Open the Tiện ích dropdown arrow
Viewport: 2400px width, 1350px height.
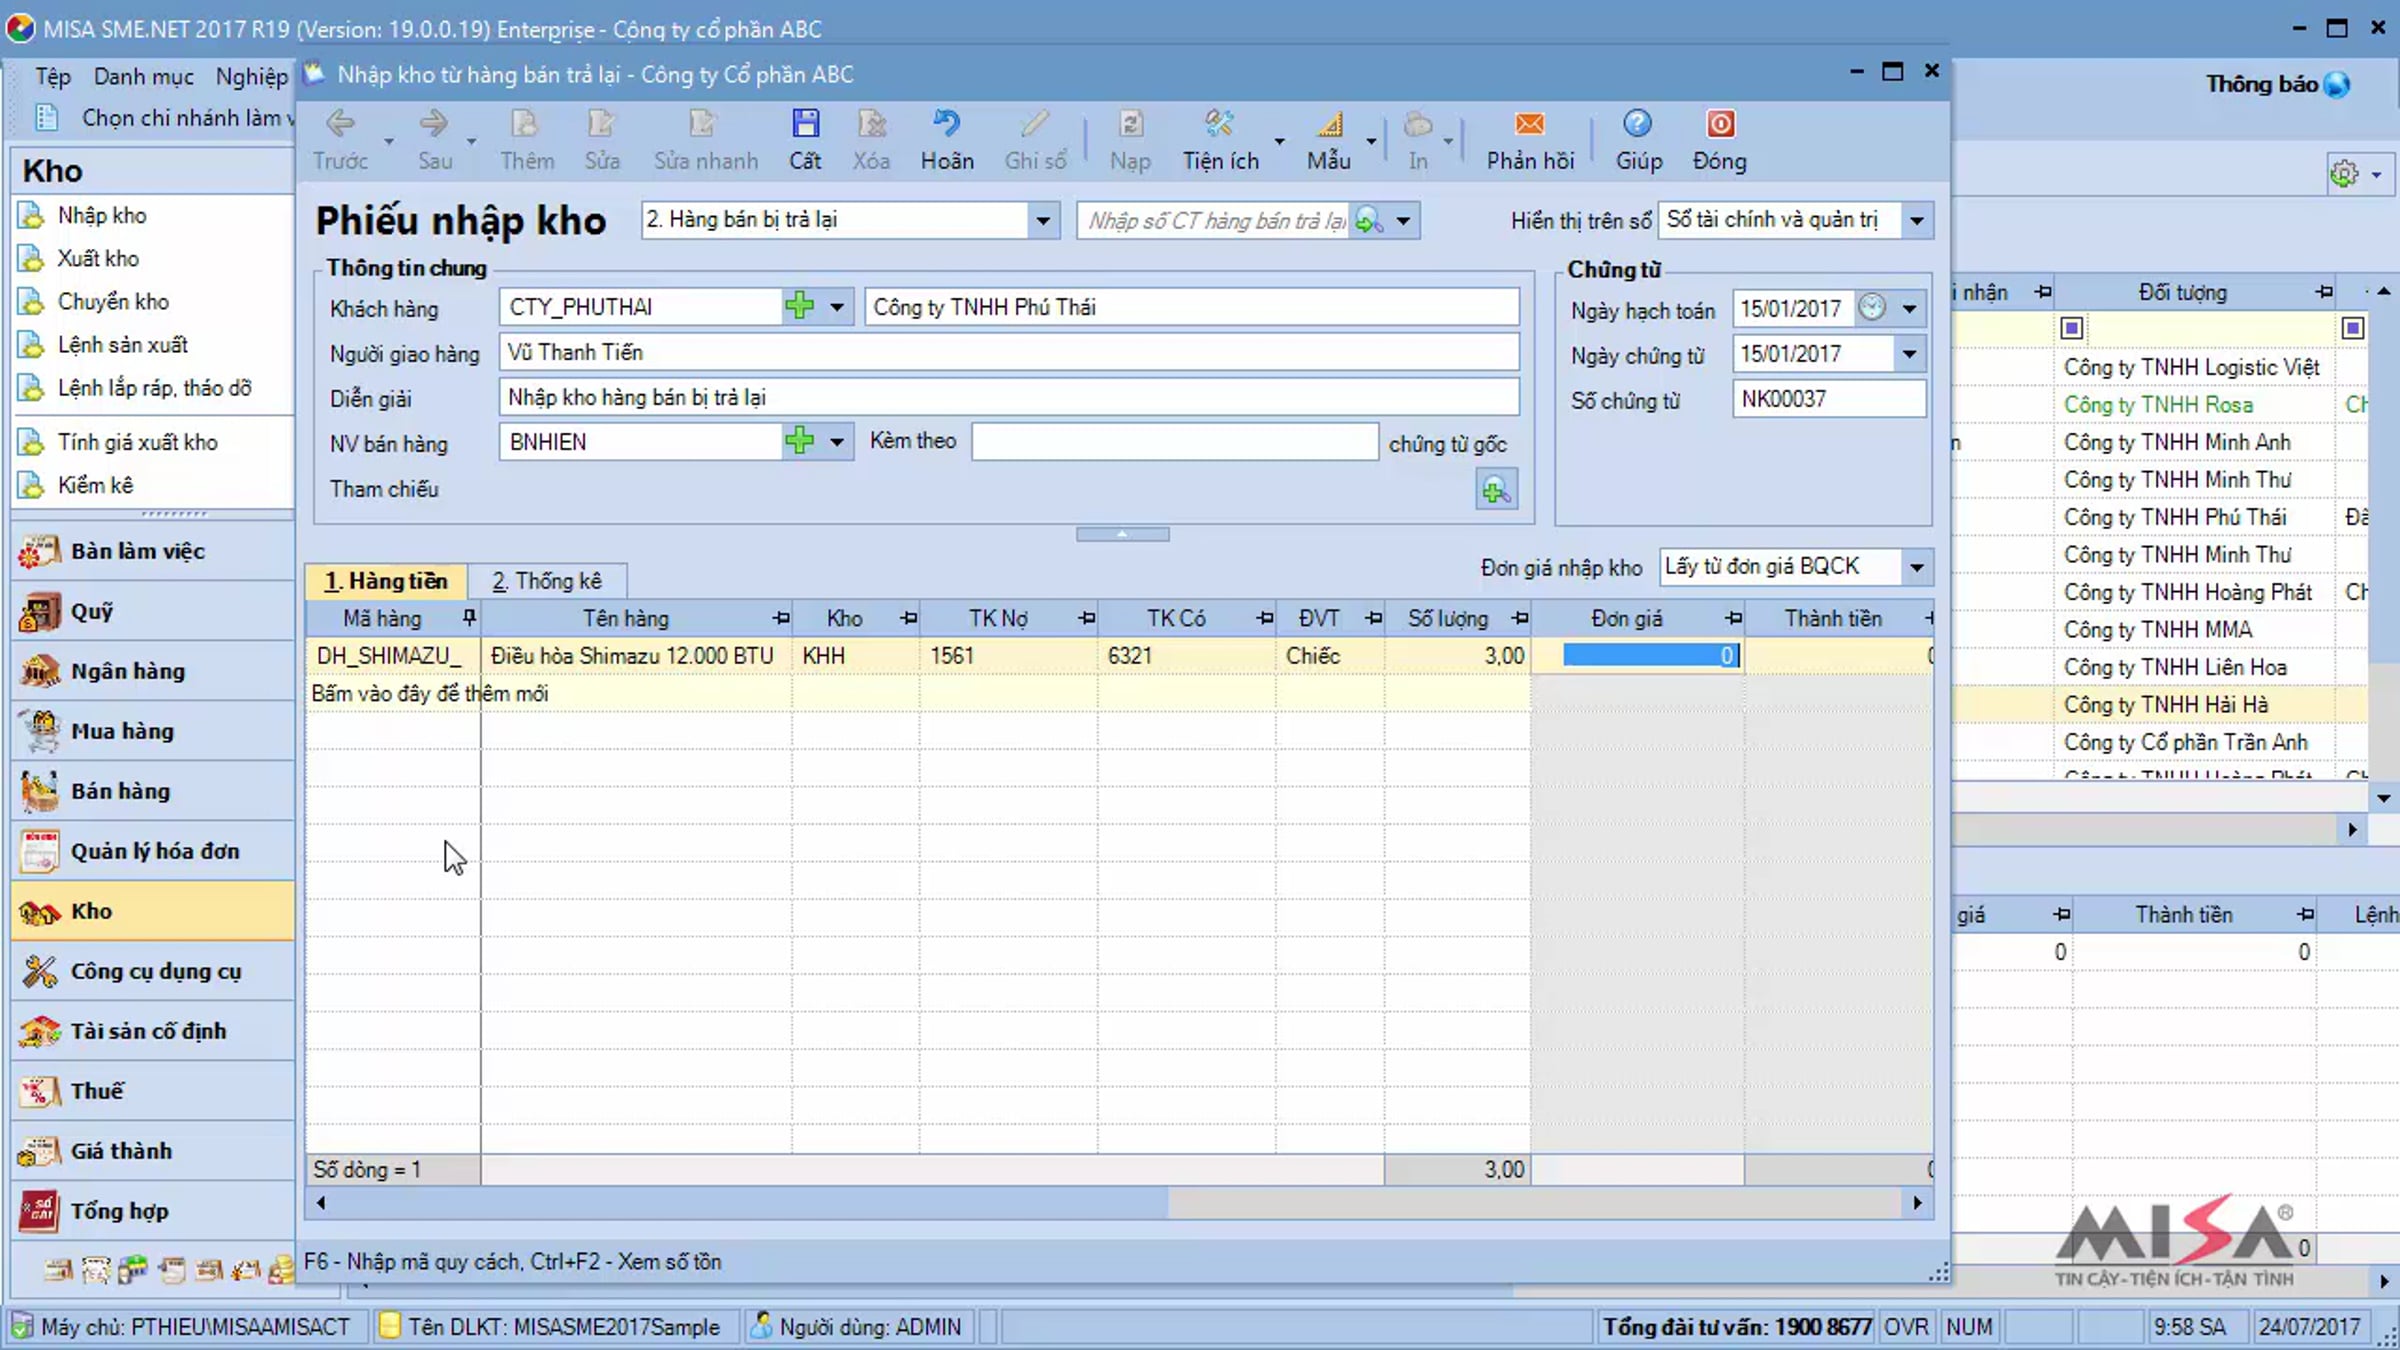coord(1279,141)
